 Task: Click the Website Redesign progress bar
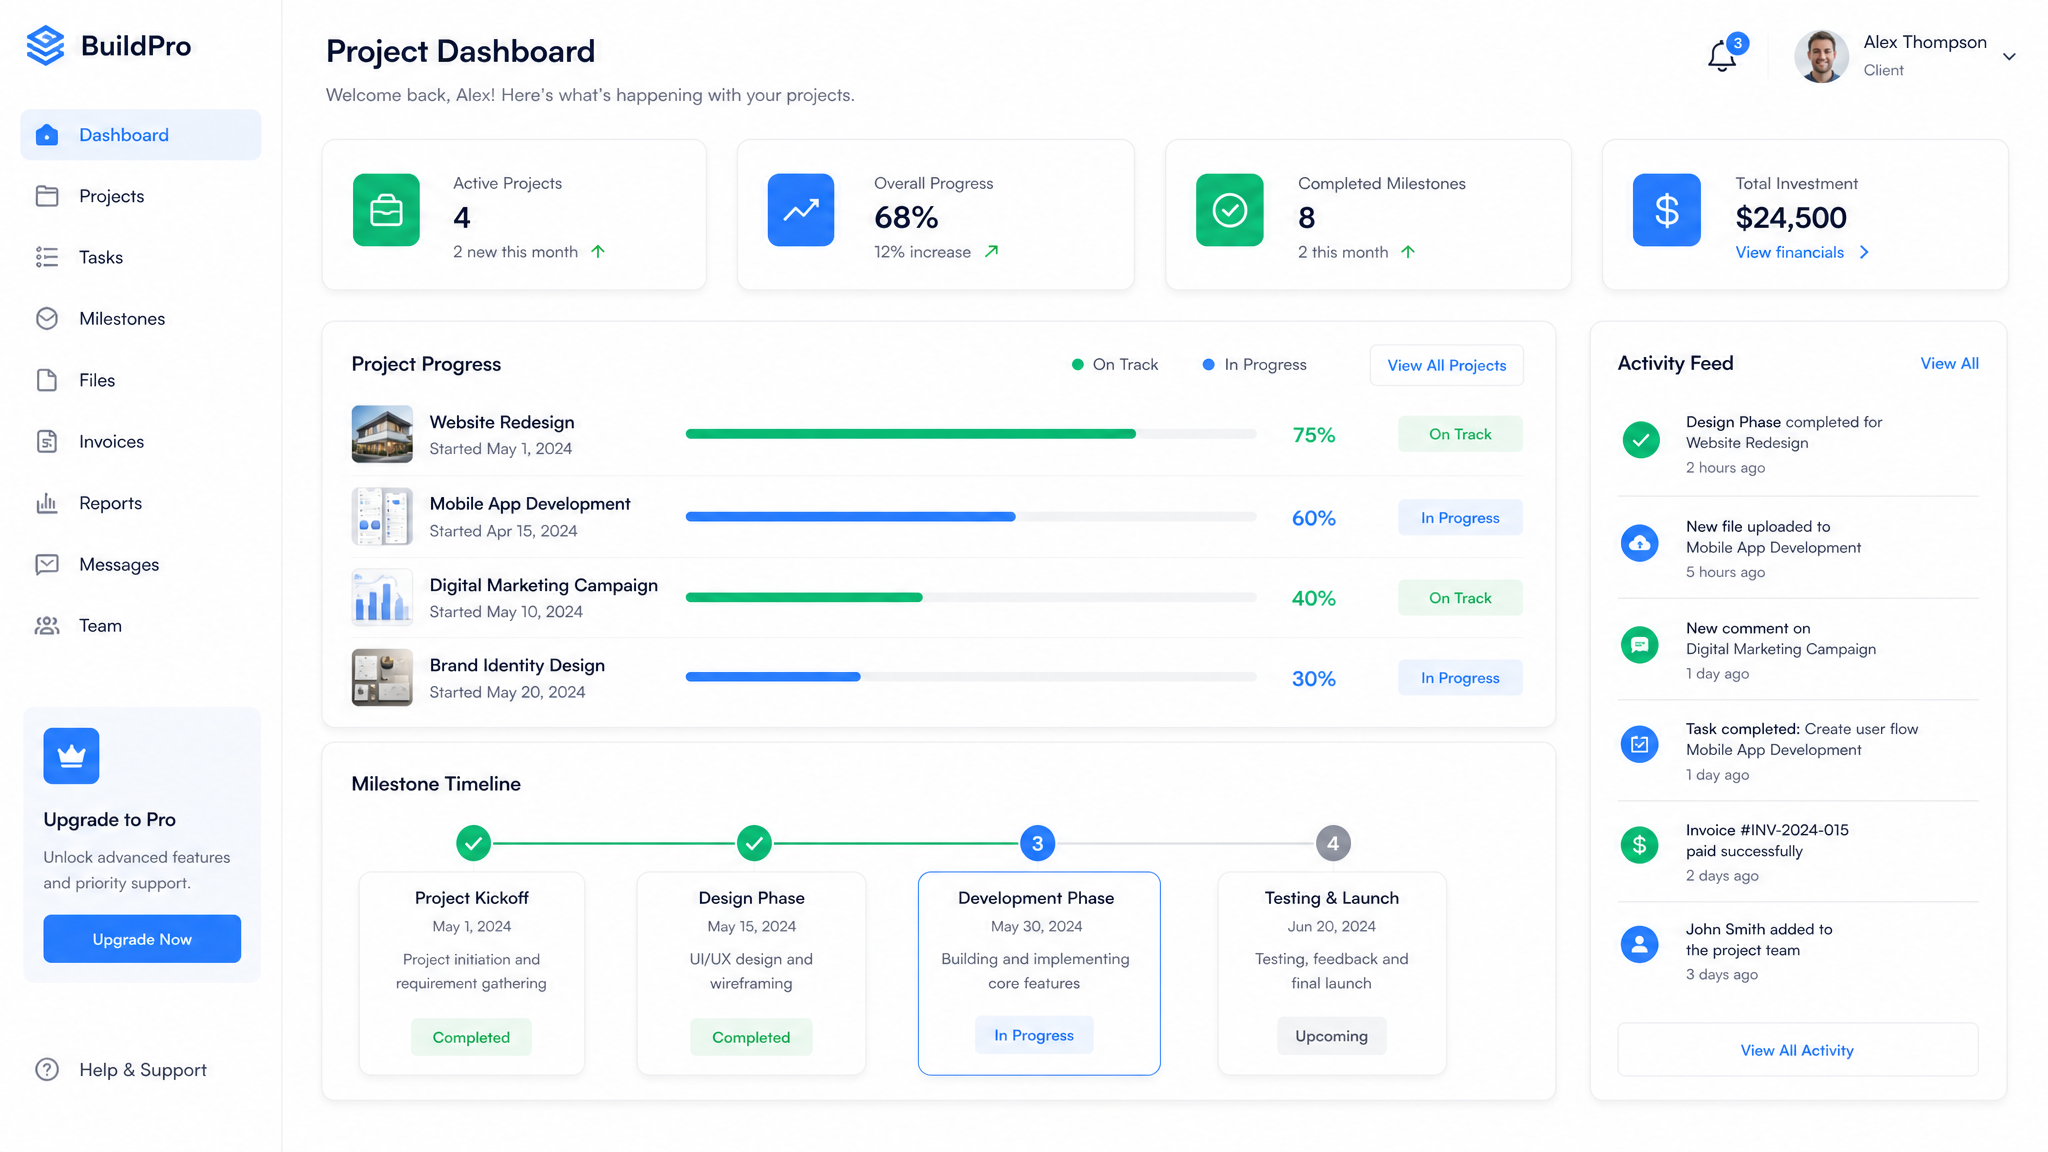(971, 434)
